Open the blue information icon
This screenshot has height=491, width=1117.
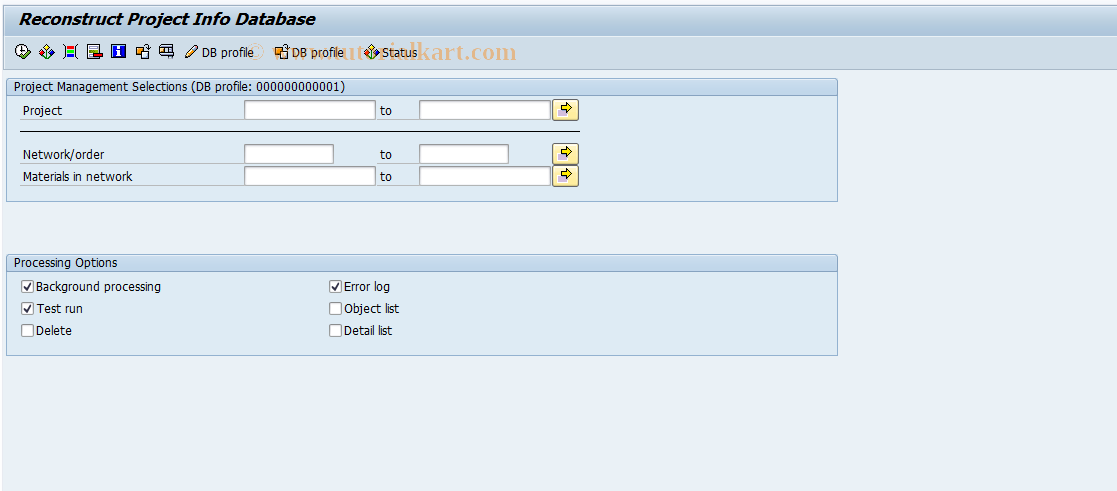point(118,51)
